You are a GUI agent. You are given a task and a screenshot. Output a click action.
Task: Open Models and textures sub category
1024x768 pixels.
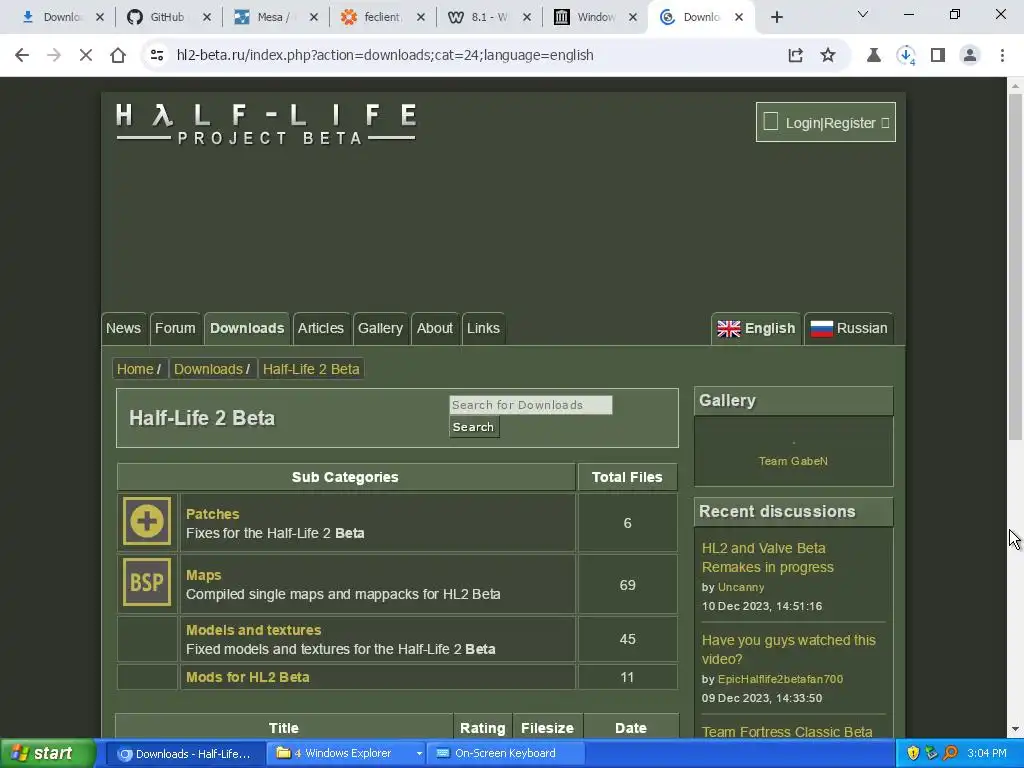(253, 630)
